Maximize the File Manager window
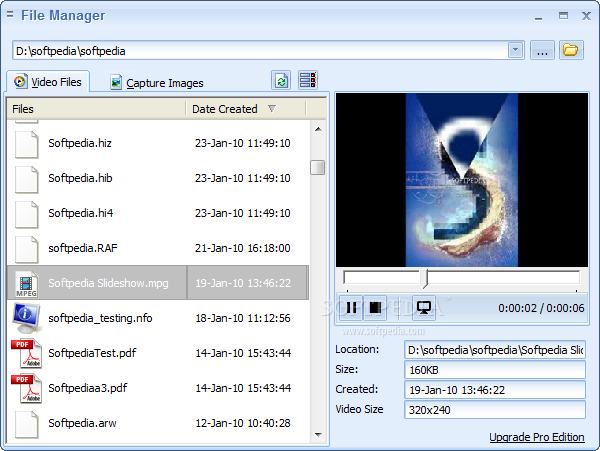The image size is (600, 451). point(563,16)
